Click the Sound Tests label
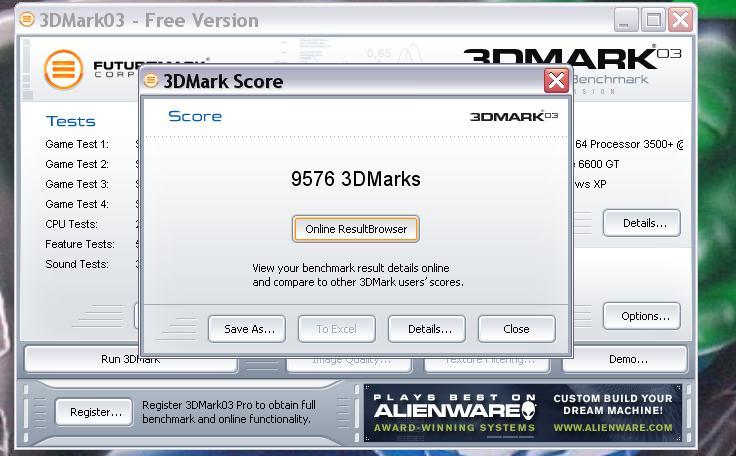The image size is (736, 456). pos(77,264)
